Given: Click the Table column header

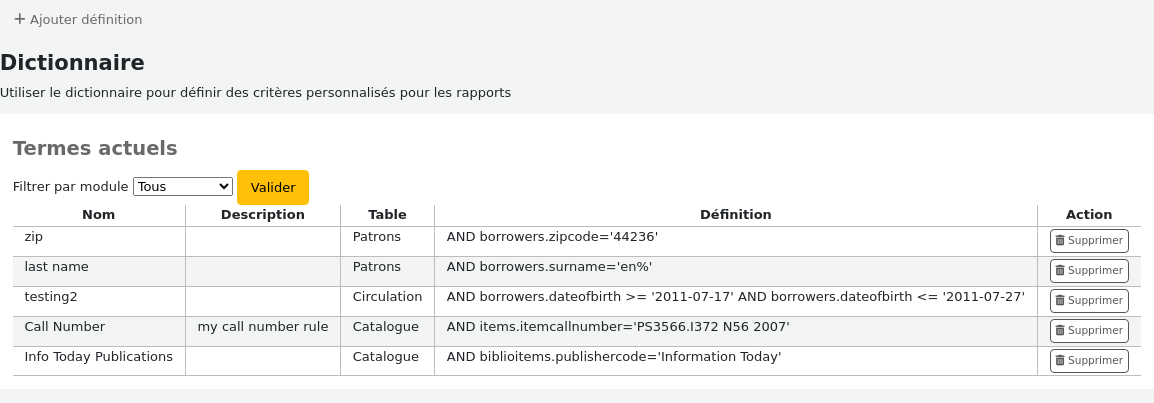Looking at the screenshot, I should (387, 215).
